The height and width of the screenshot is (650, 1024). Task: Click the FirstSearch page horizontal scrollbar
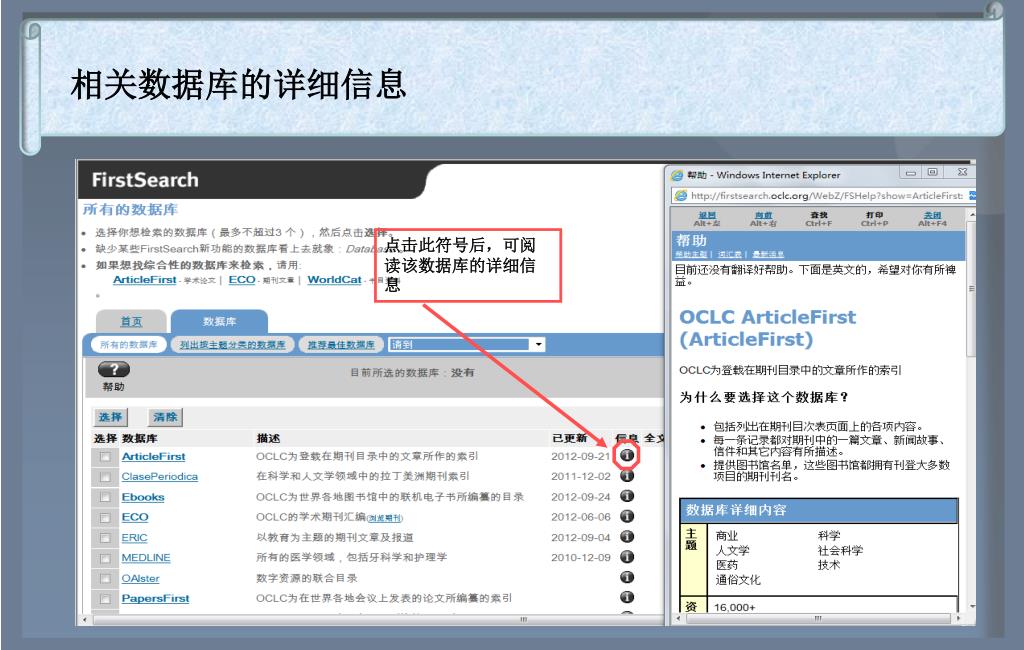point(372,619)
